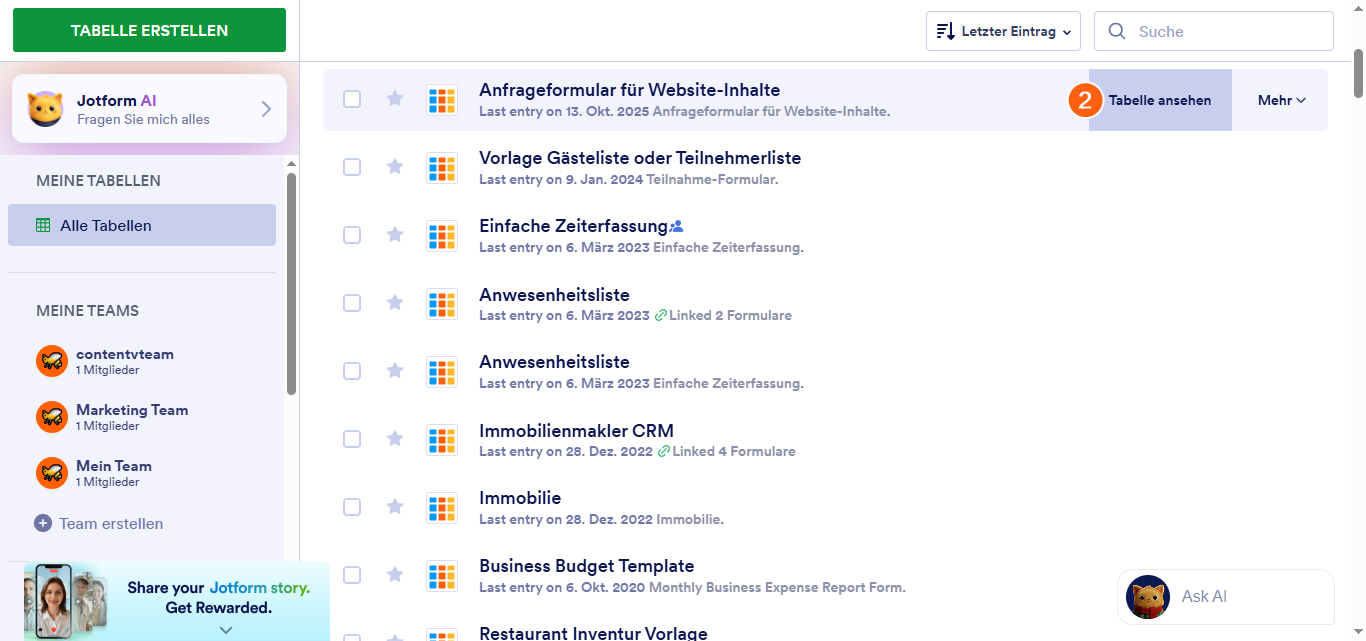The height and width of the screenshot is (641, 1366).
Task: Open the Immobilienmakler CRM table icon
Action: click(442, 440)
